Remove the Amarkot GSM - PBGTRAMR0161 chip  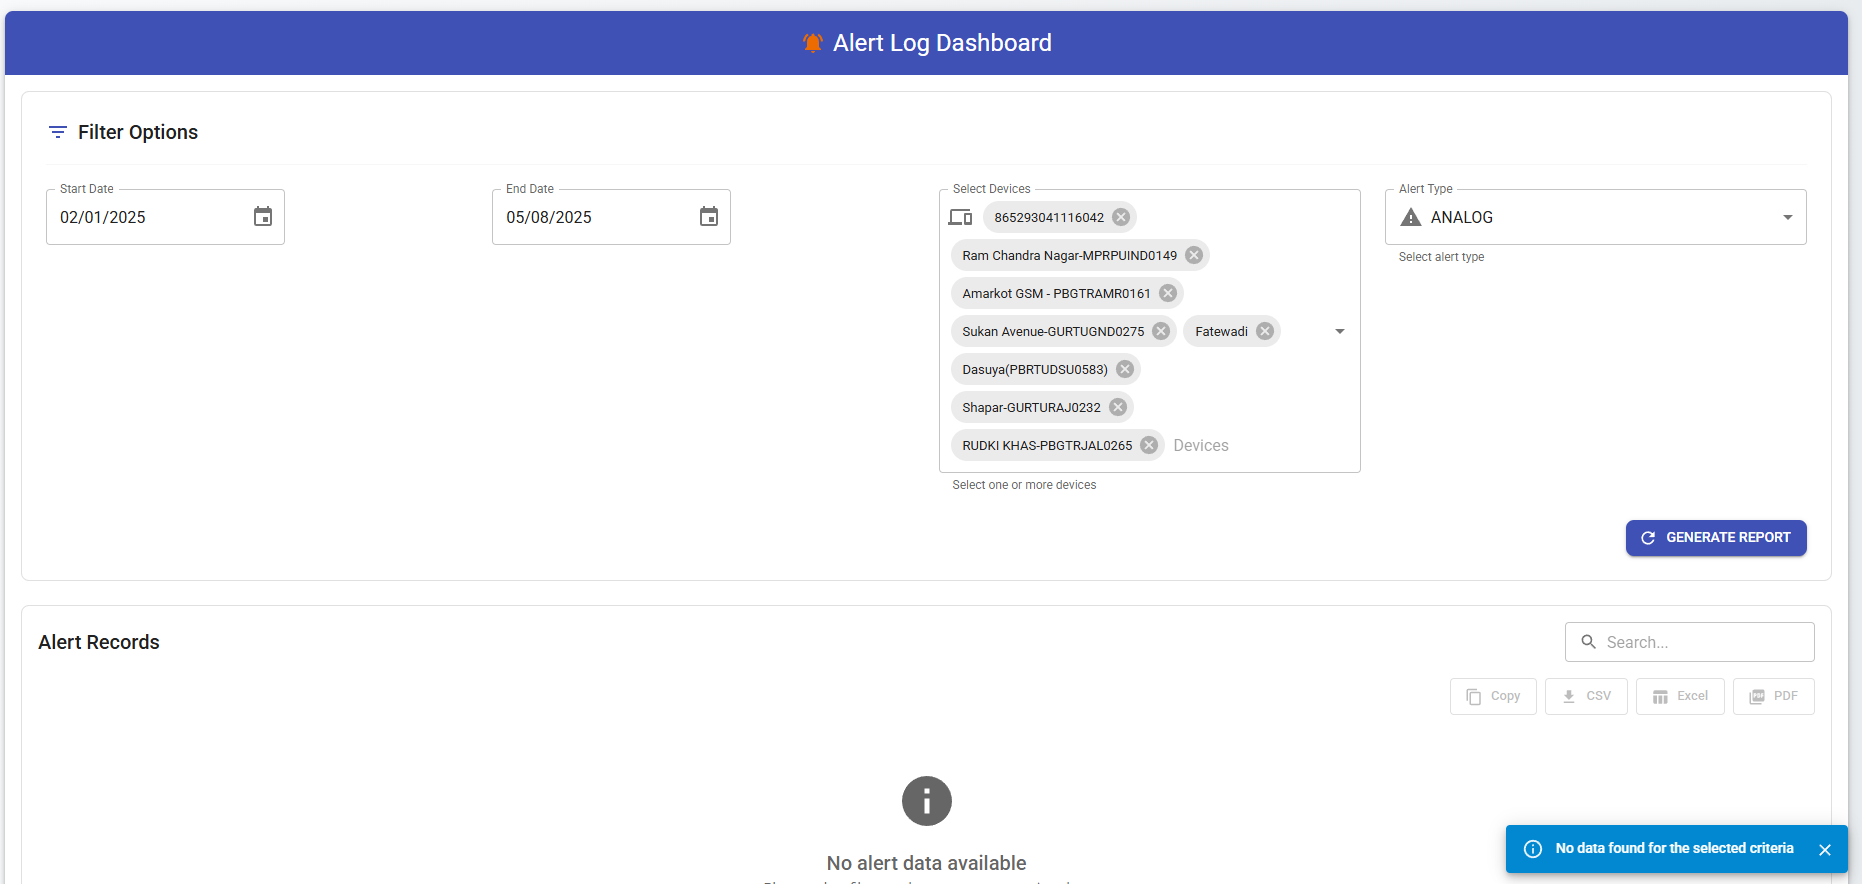1168,293
